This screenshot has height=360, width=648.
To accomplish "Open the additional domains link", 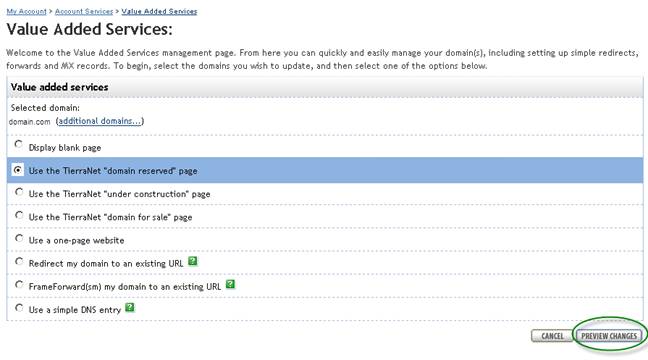I will [x=100, y=121].
